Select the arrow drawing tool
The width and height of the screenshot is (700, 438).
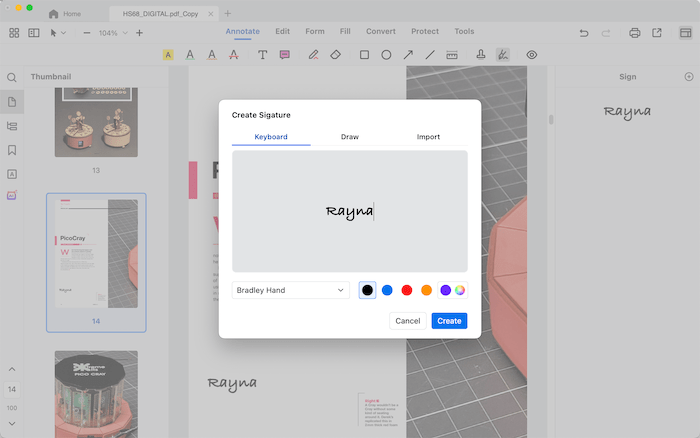[x=408, y=55]
